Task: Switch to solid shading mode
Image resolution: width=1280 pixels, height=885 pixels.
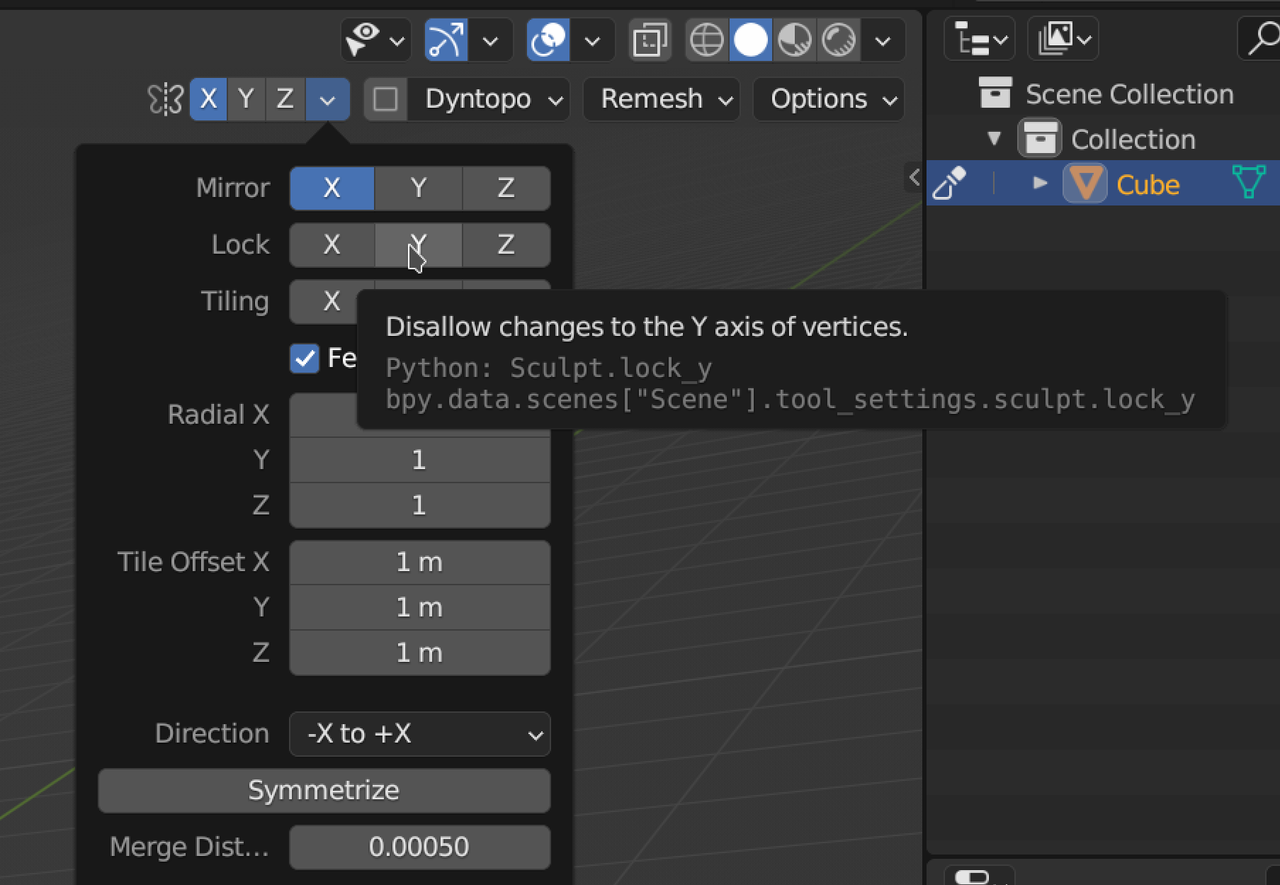Action: point(751,40)
